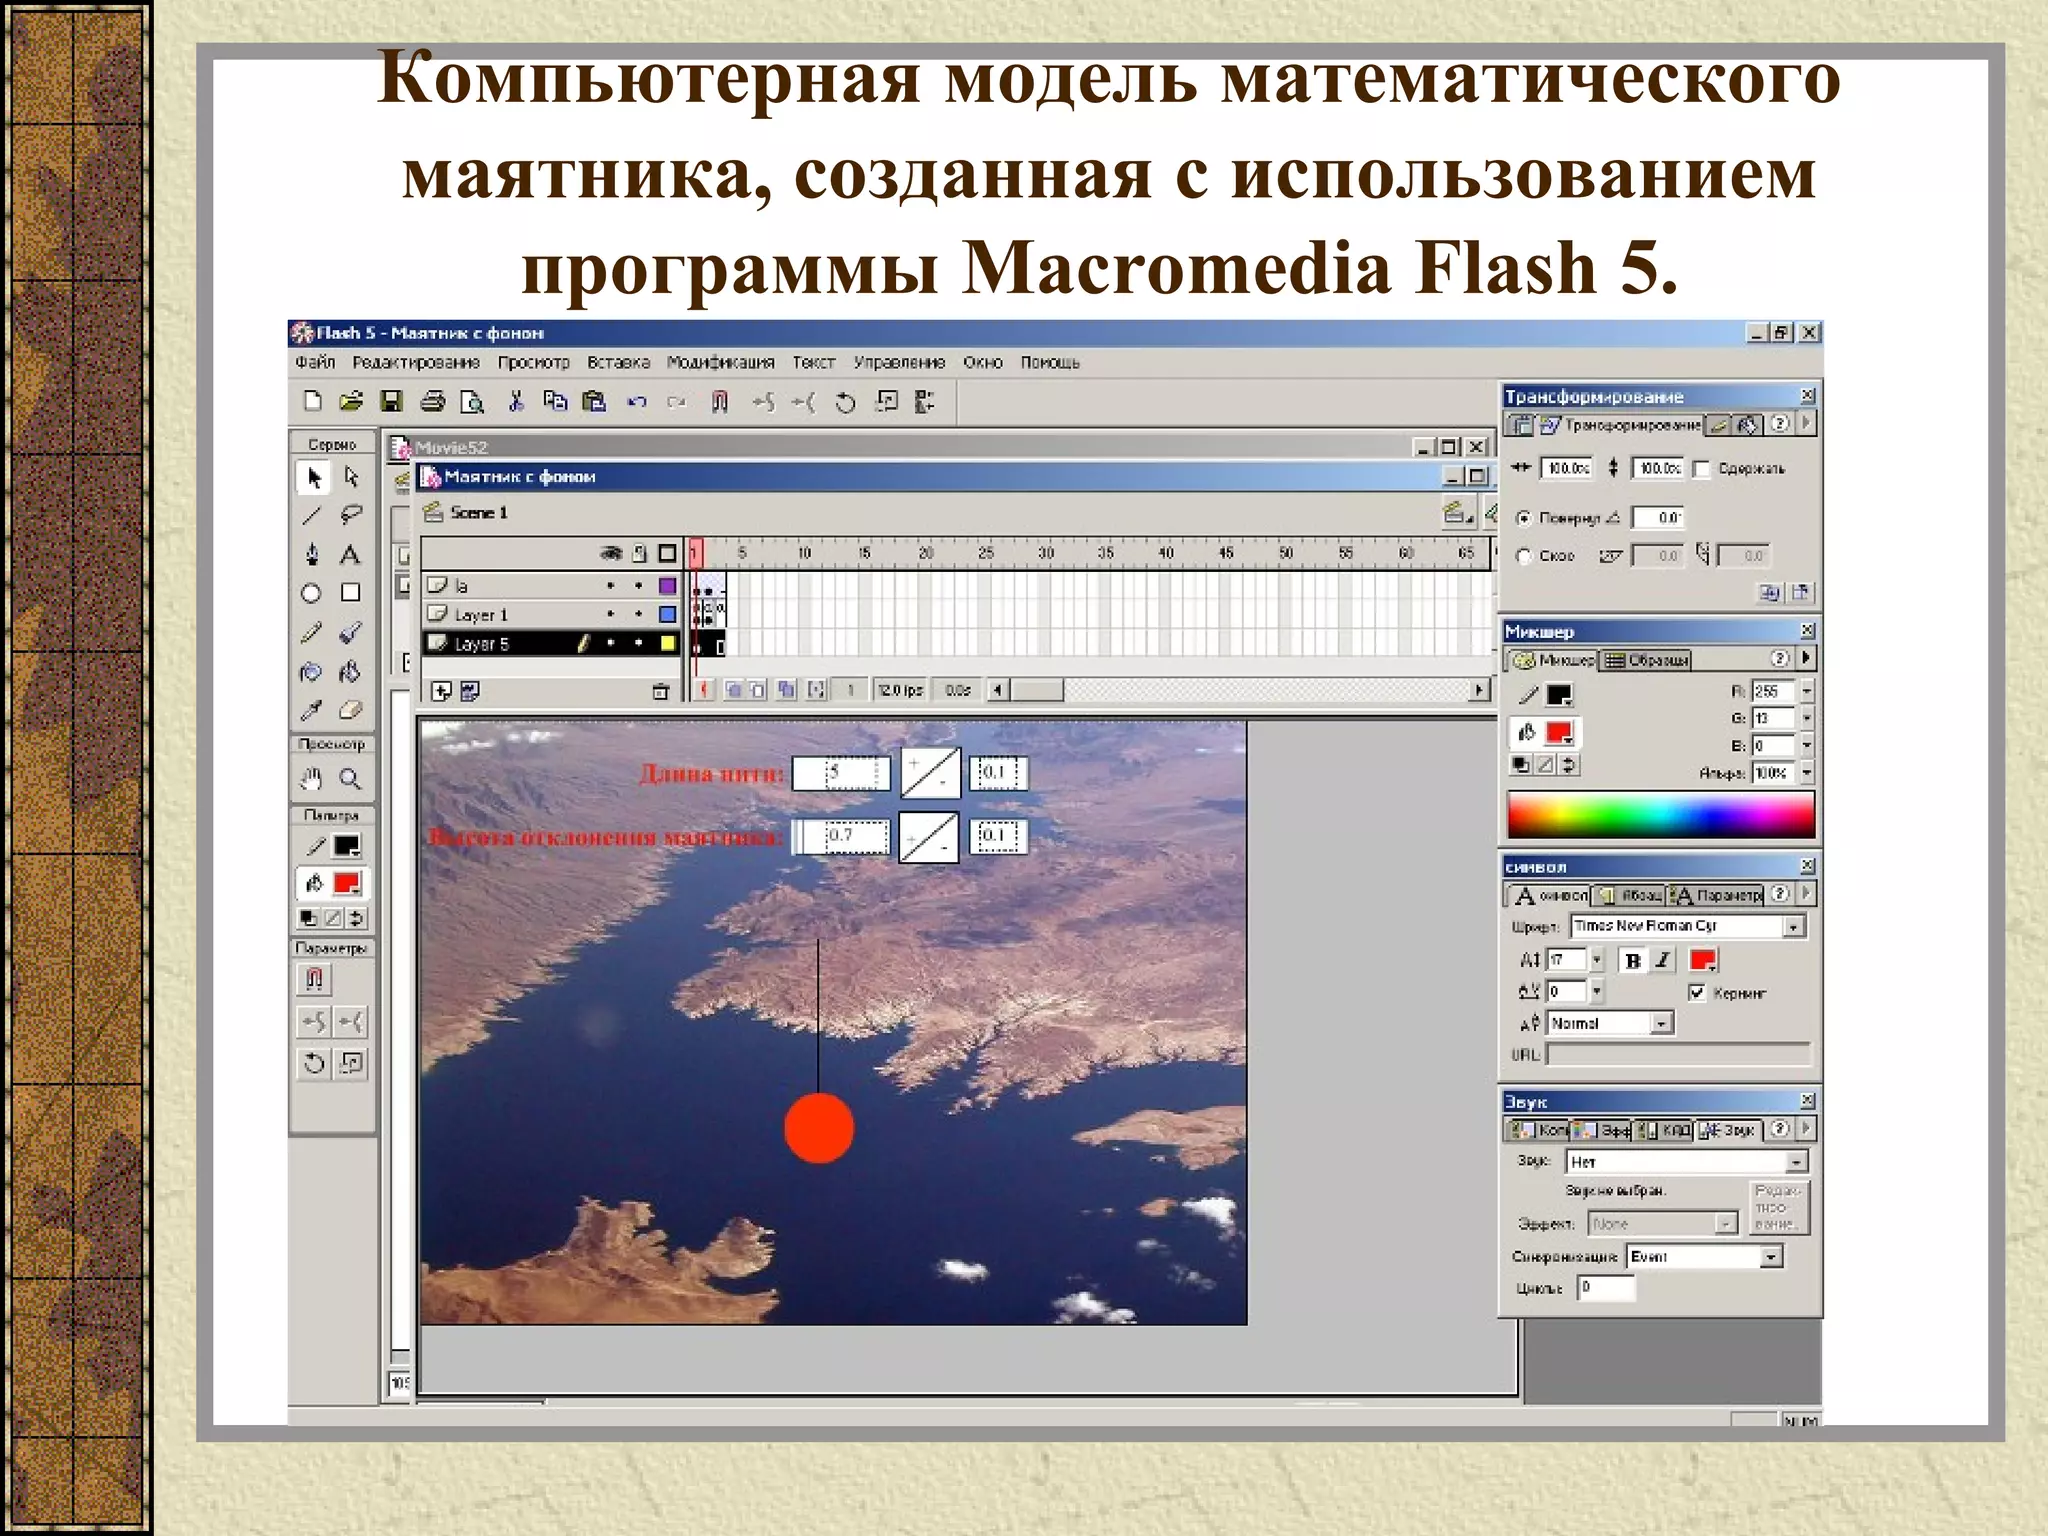This screenshot has width=2048, height=1536.
Task: Select the Rotate radio button
Action: [1524, 518]
